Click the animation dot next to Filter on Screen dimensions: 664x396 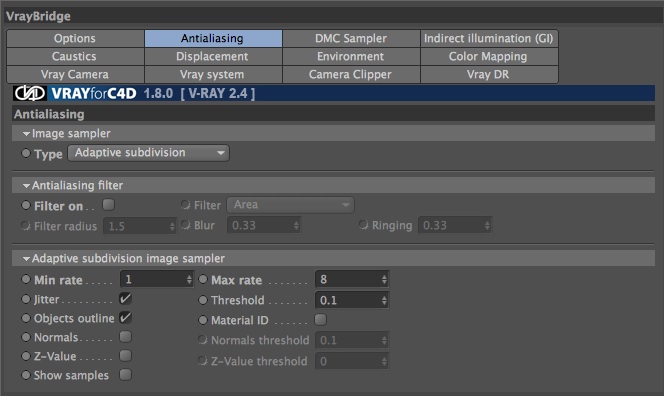(26, 205)
